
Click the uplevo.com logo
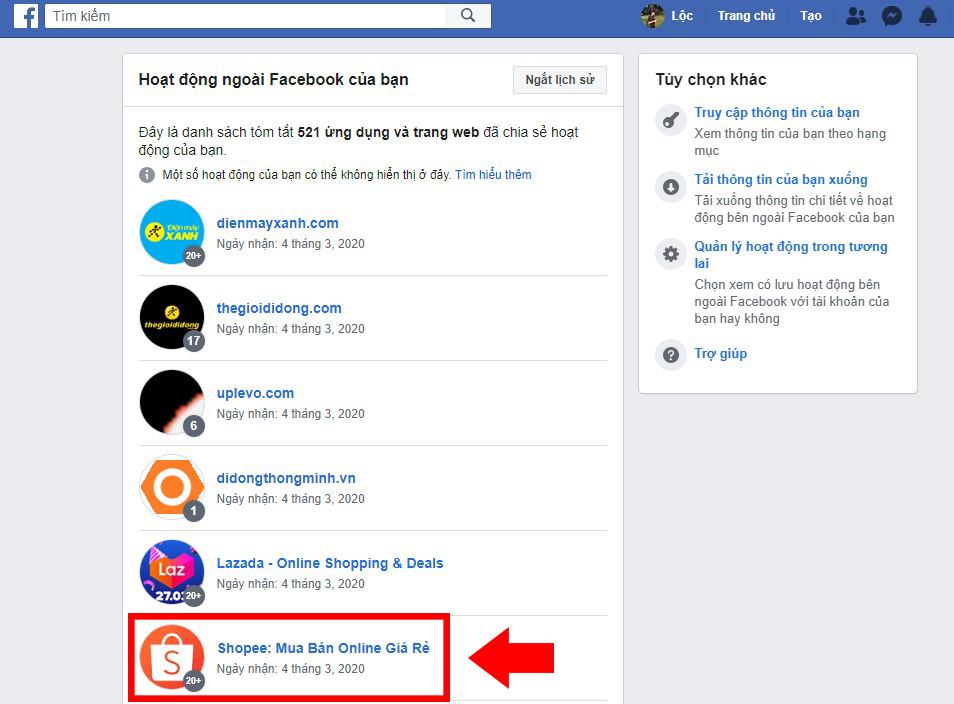[x=172, y=402]
